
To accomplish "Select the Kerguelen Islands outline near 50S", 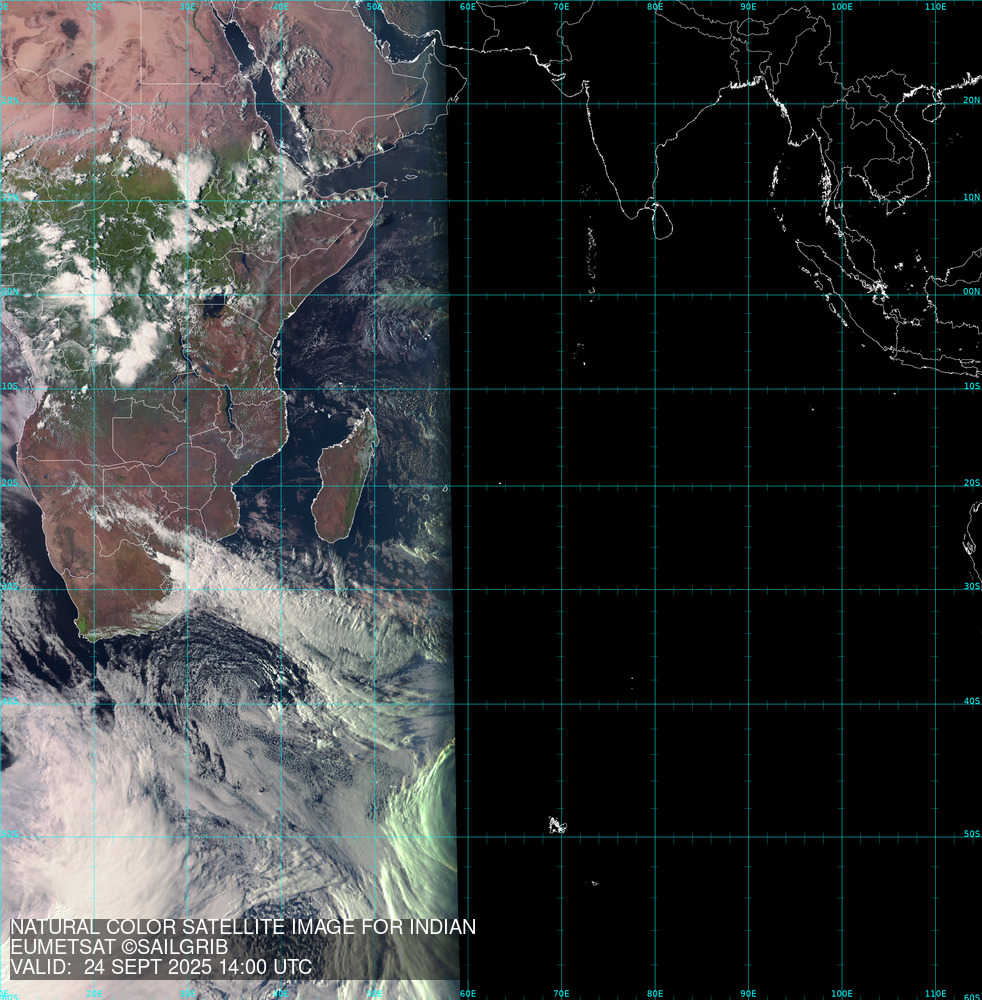I will click(x=556, y=825).
